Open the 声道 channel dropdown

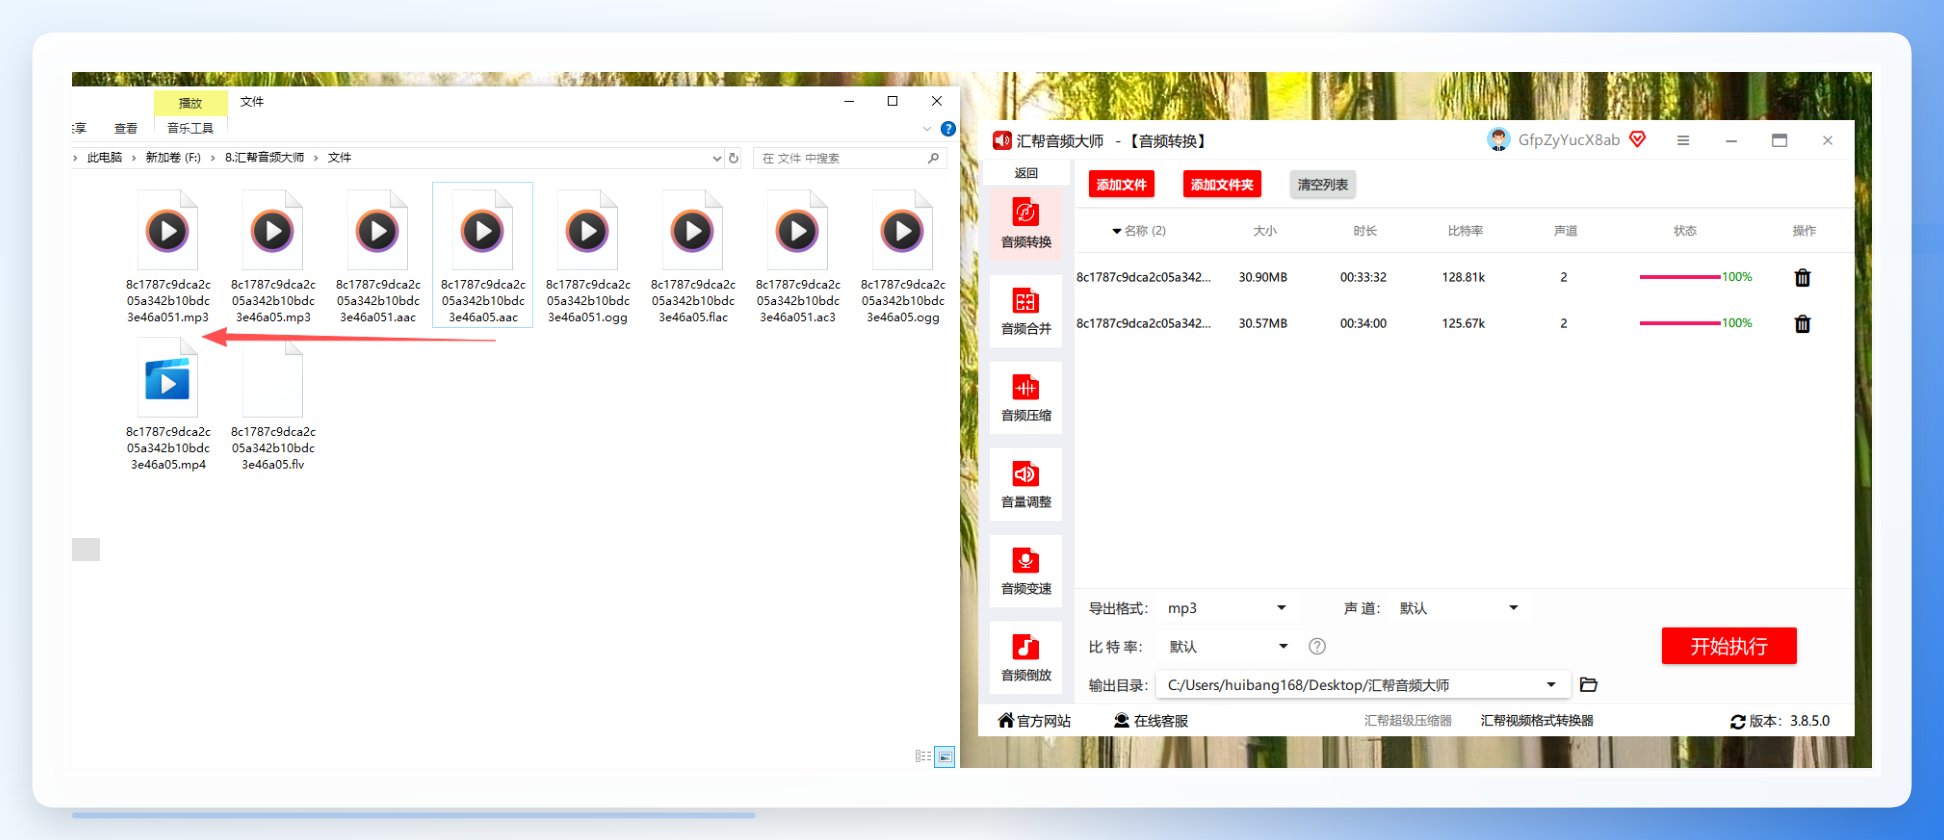coord(1459,608)
